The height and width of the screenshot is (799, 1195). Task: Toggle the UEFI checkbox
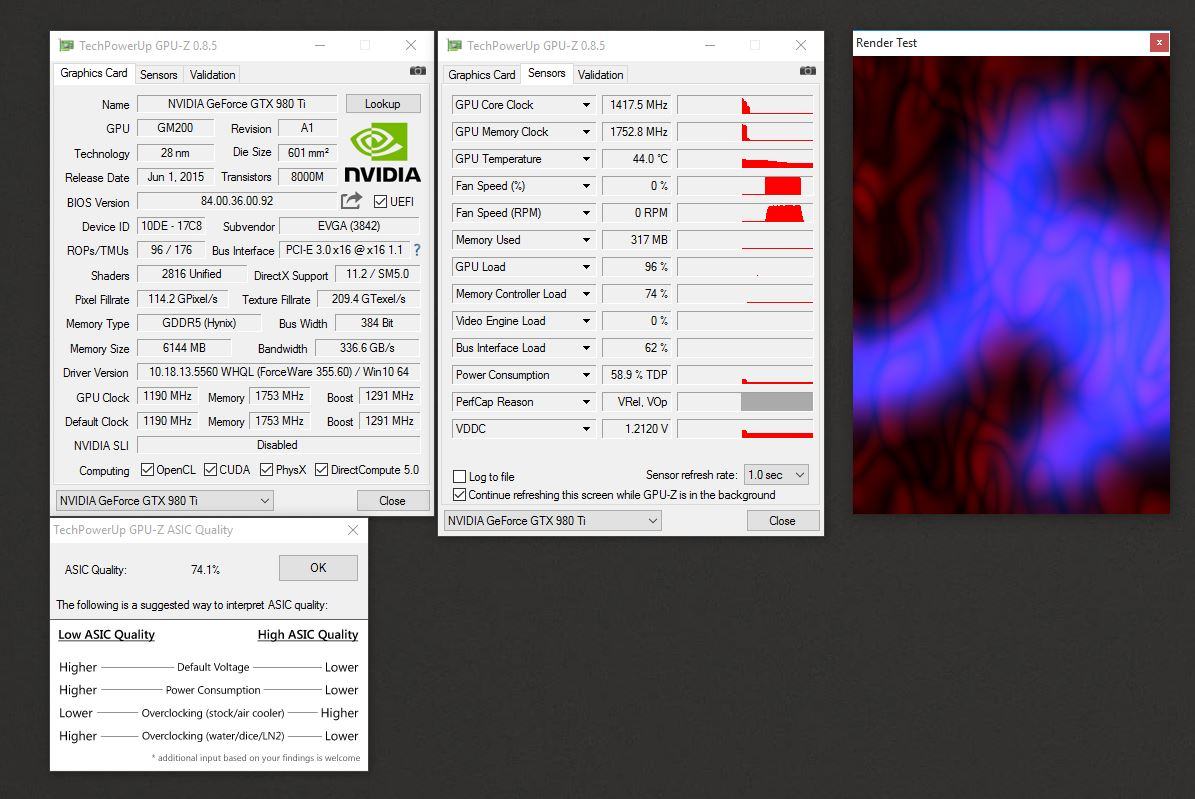(380, 201)
